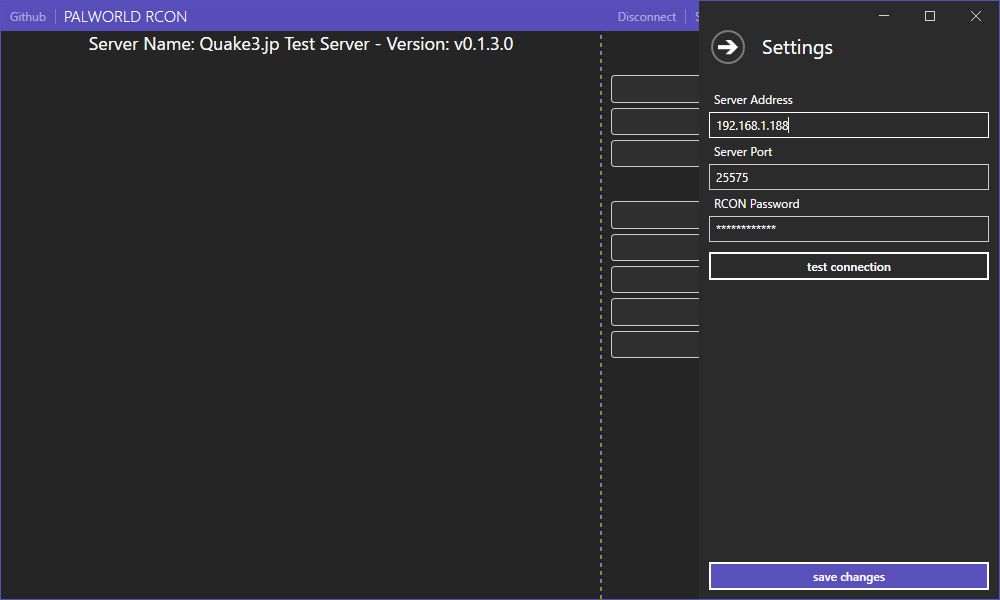Select the RCON Password field
1000x600 pixels.
pos(848,229)
